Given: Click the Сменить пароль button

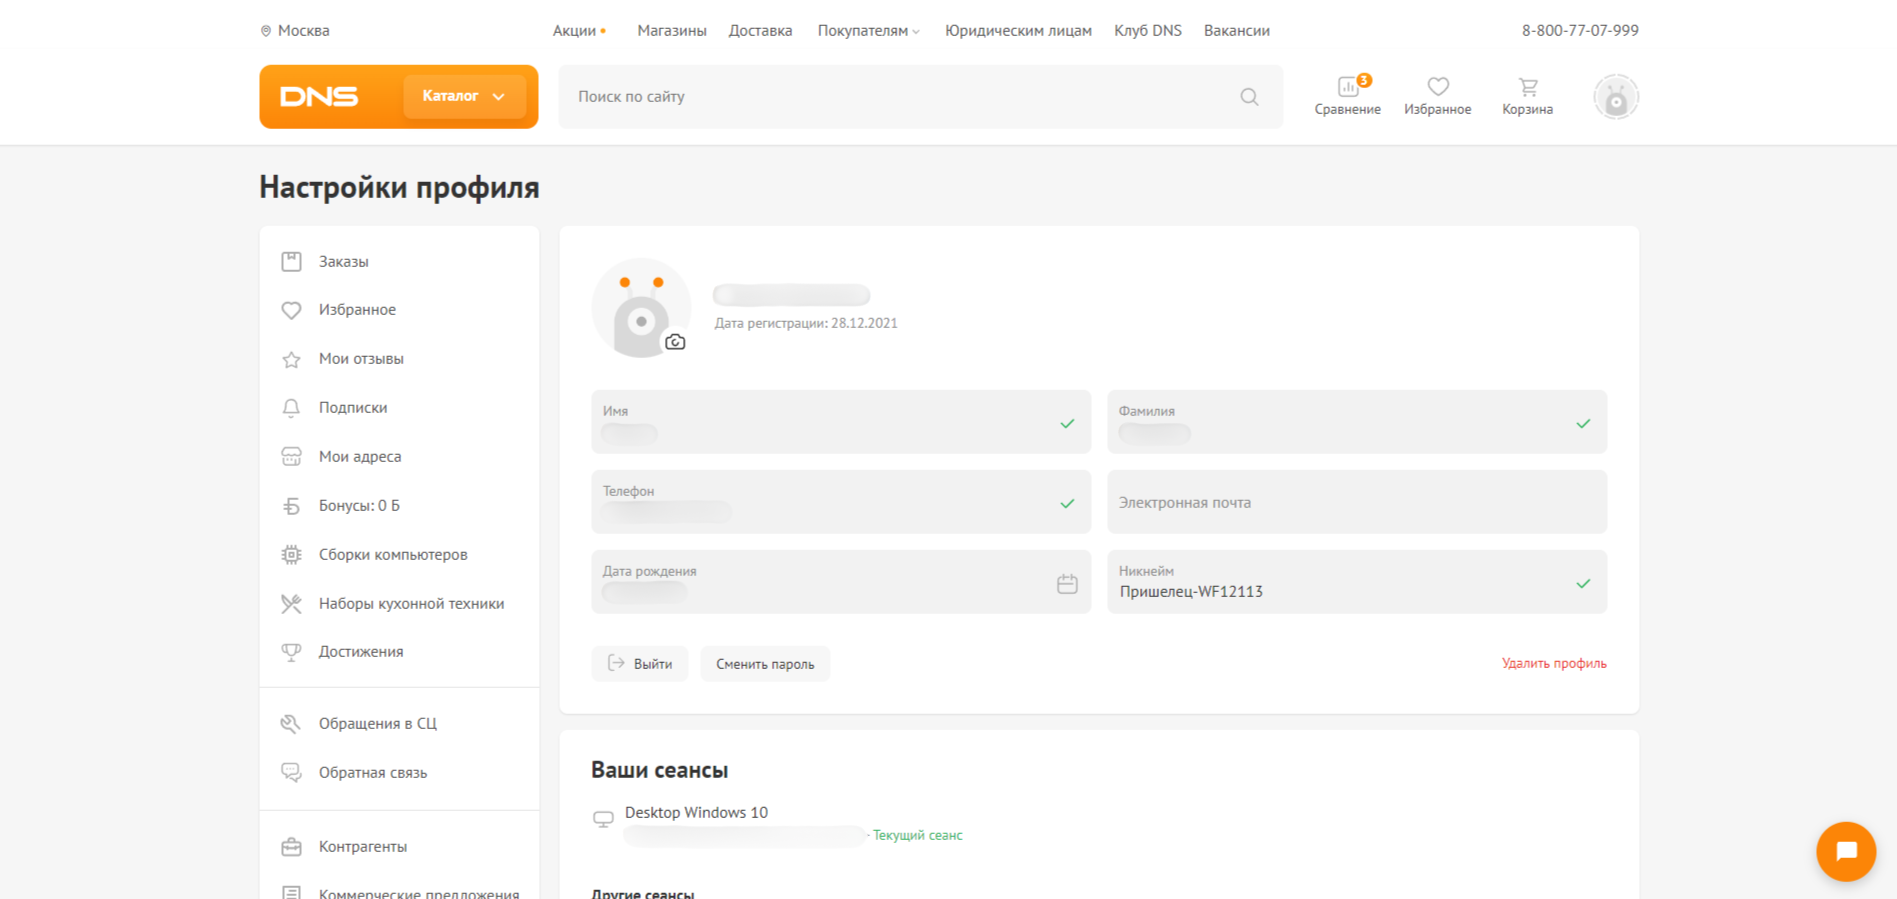Looking at the screenshot, I should (x=765, y=664).
